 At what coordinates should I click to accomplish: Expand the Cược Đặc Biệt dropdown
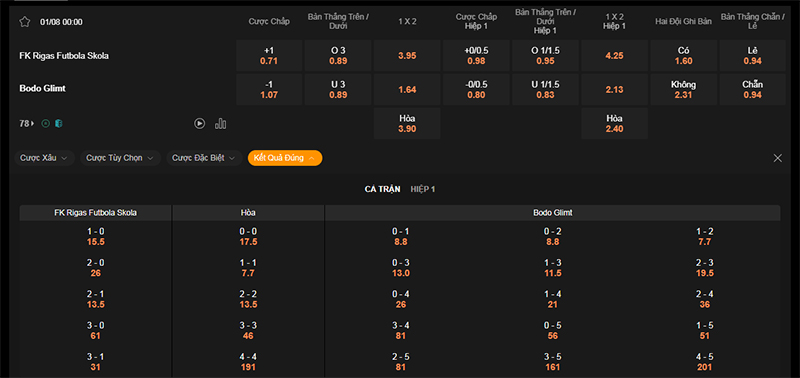pyautogui.click(x=204, y=158)
